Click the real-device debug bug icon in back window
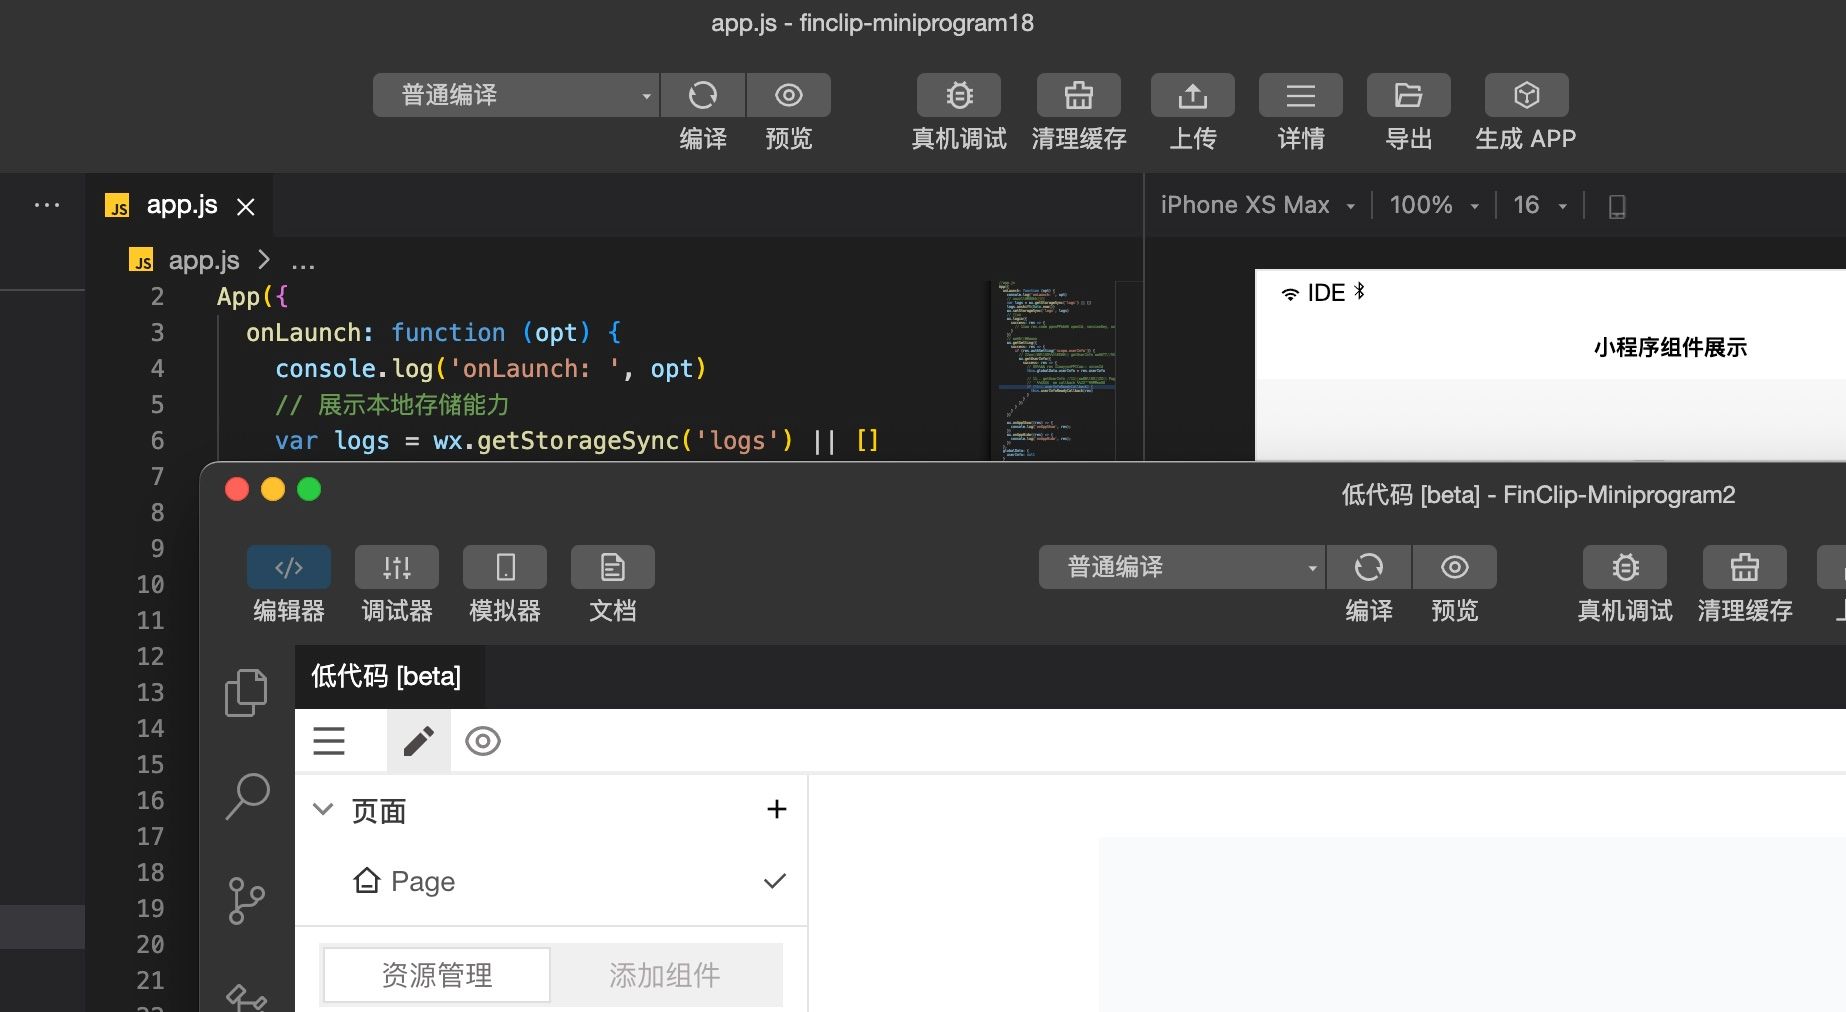 (958, 95)
